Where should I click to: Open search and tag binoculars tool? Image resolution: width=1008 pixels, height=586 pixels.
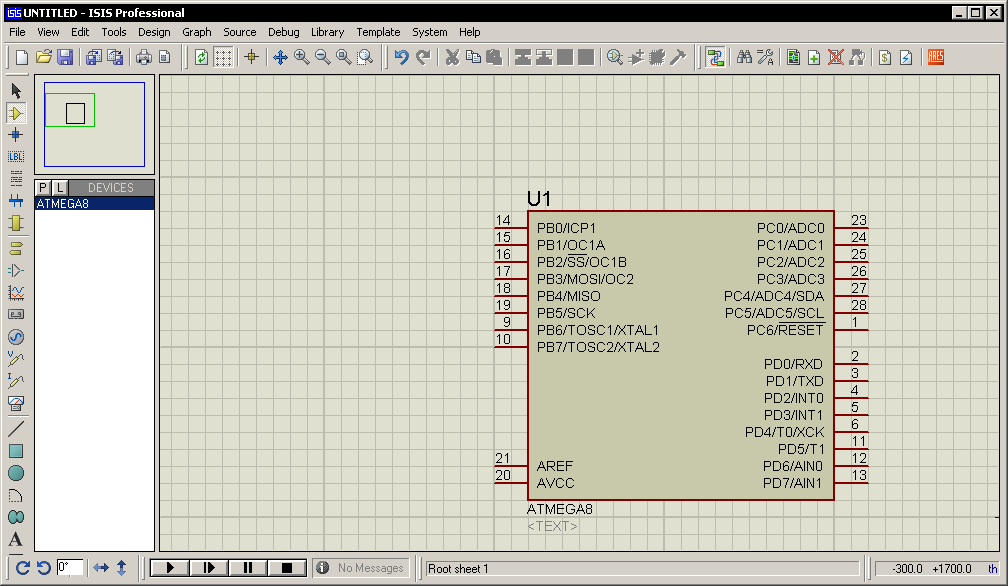[744, 57]
